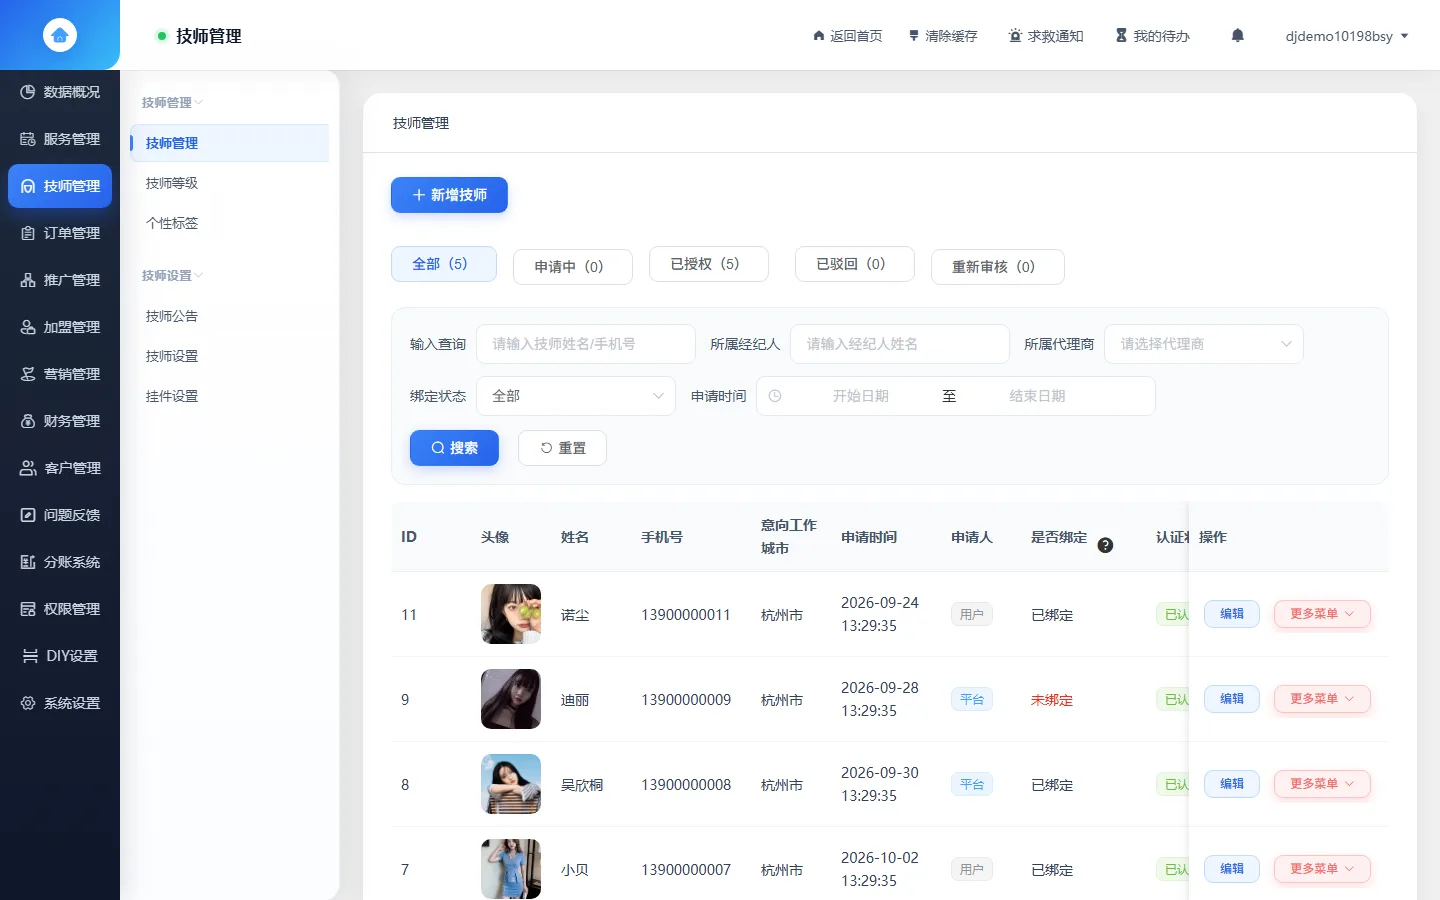Open 更多菜单 for technician 迪丽
This screenshot has height=900, width=1440.
tap(1322, 699)
